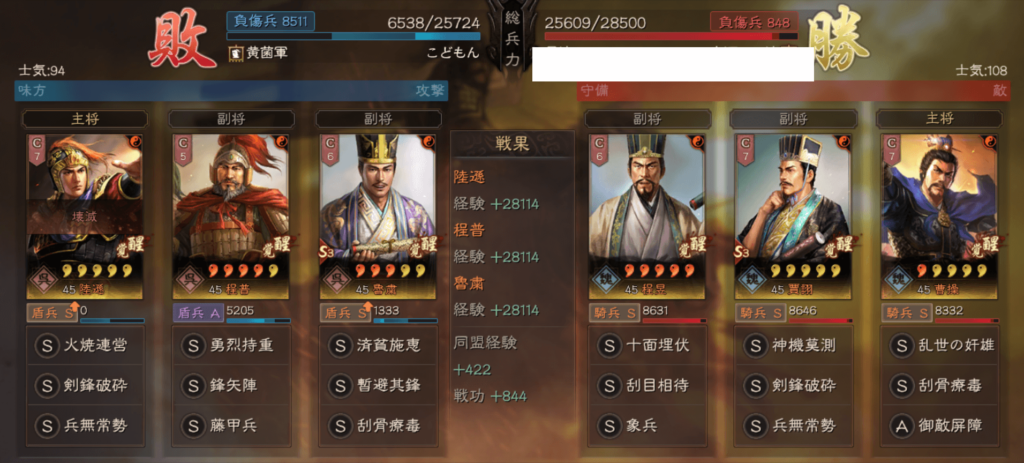Select the 十面埋伏 skill

(x=648, y=345)
